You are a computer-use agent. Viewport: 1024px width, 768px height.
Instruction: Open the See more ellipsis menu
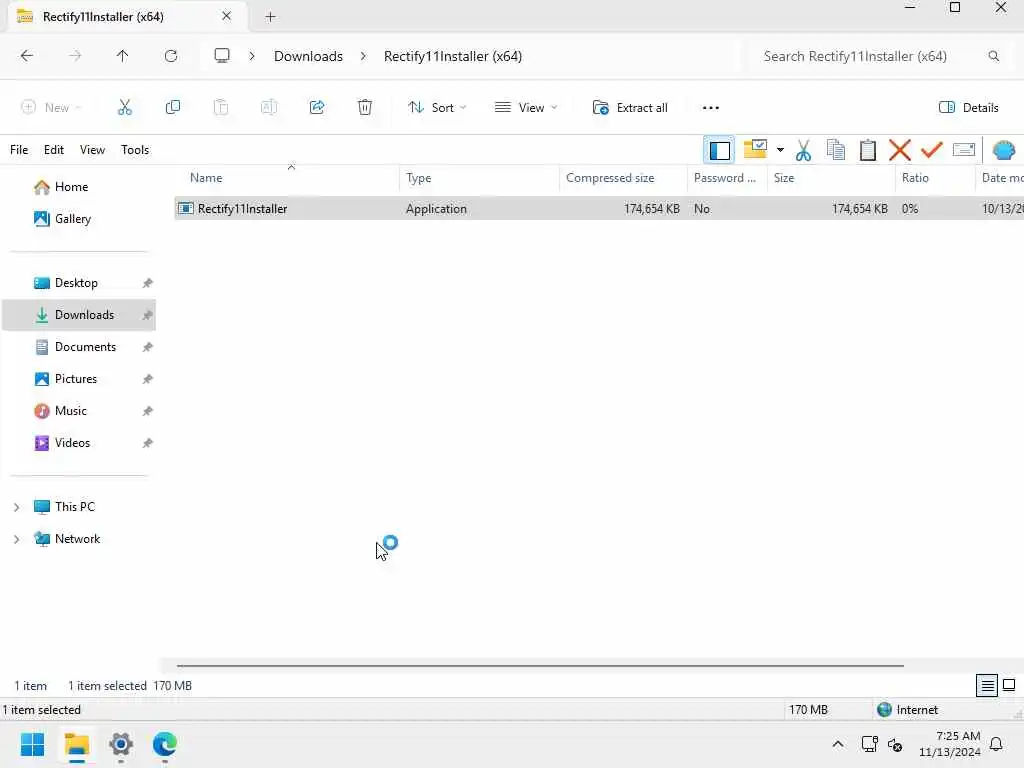coord(711,108)
